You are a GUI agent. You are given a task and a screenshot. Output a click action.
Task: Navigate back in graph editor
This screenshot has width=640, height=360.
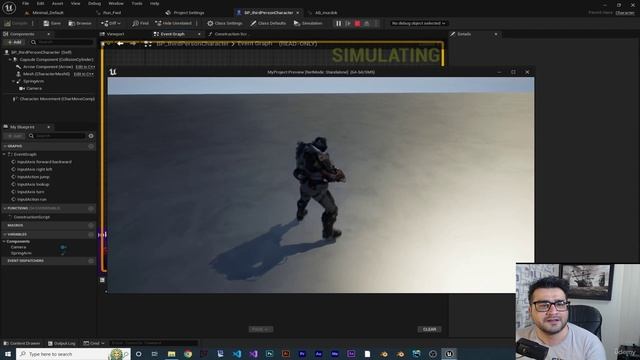tap(120, 43)
